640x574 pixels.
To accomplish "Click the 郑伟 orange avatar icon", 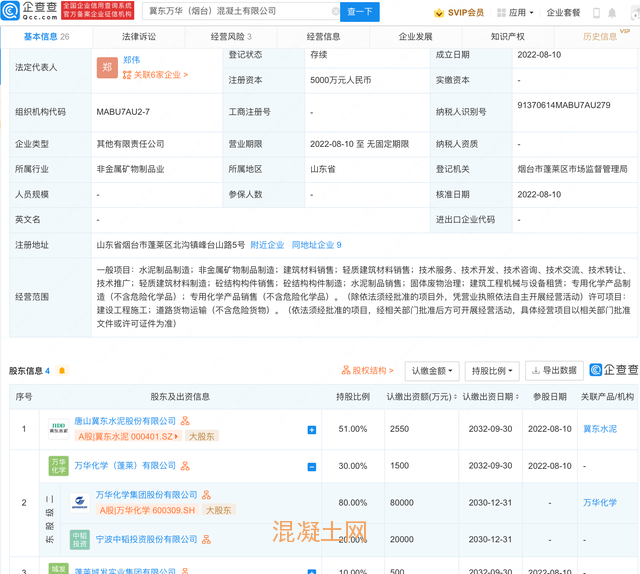I will (x=106, y=66).
